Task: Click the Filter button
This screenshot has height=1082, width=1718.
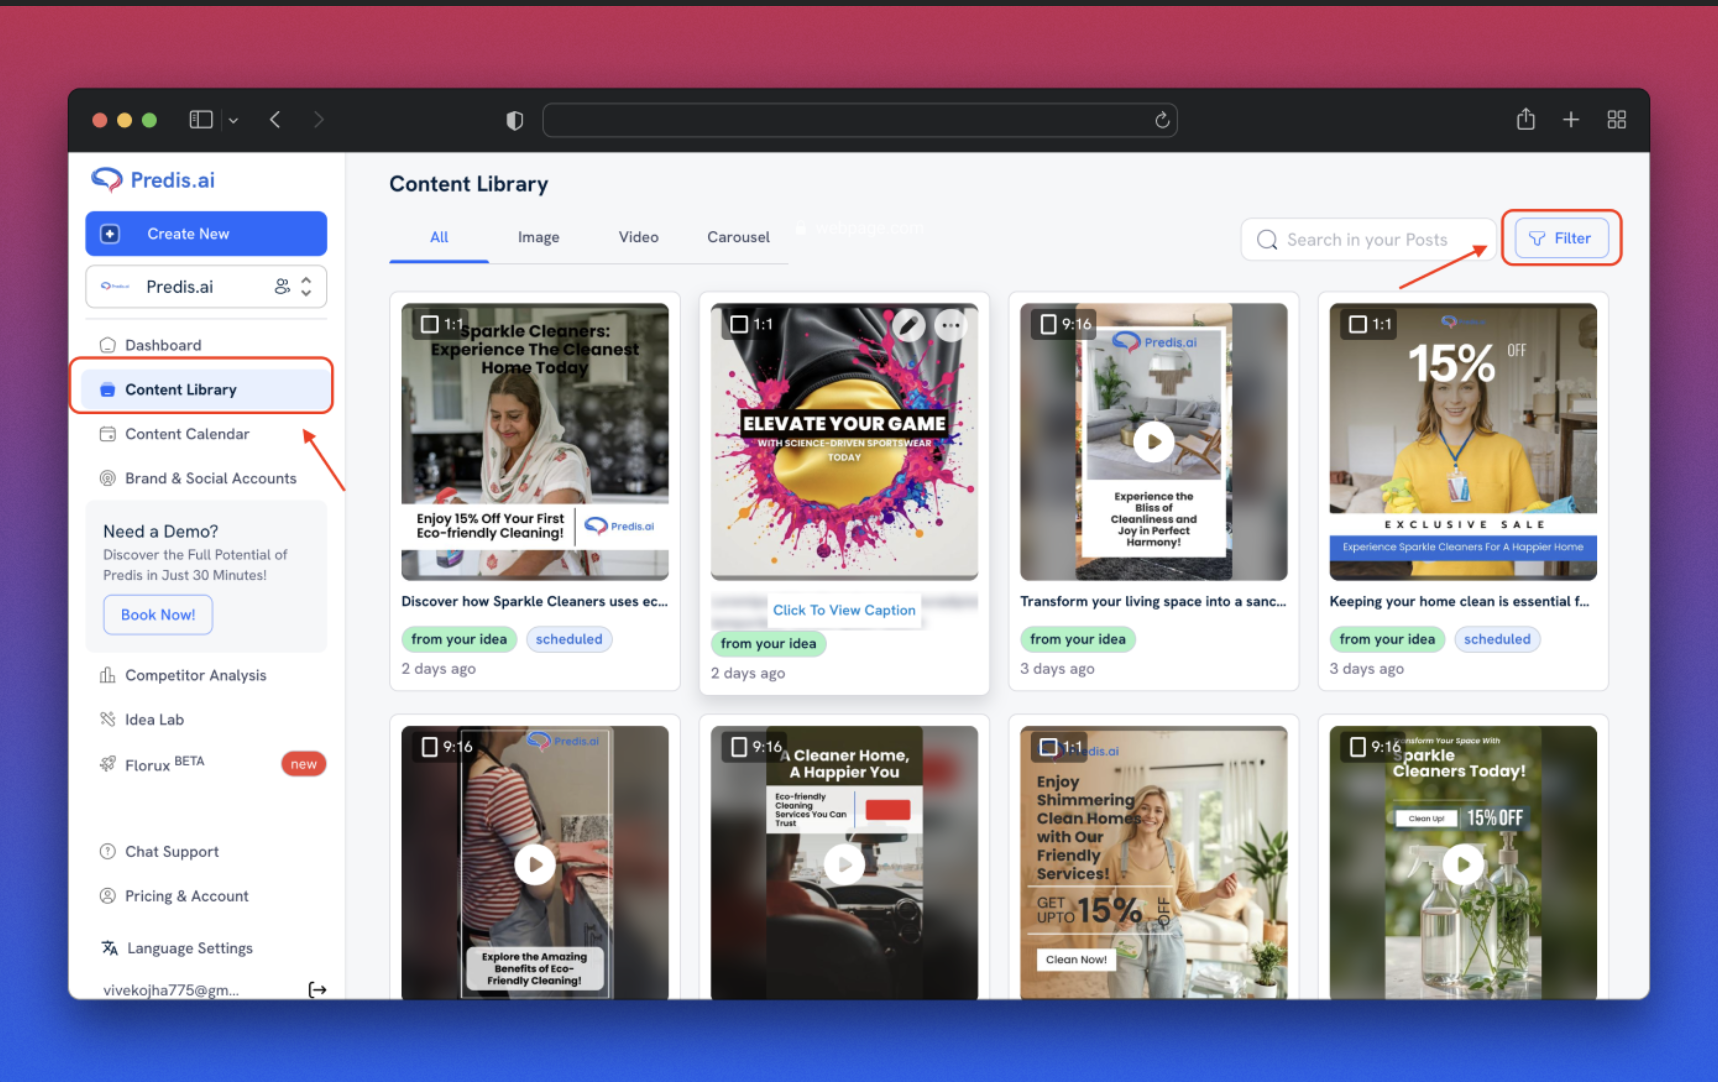Action: [1560, 238]
